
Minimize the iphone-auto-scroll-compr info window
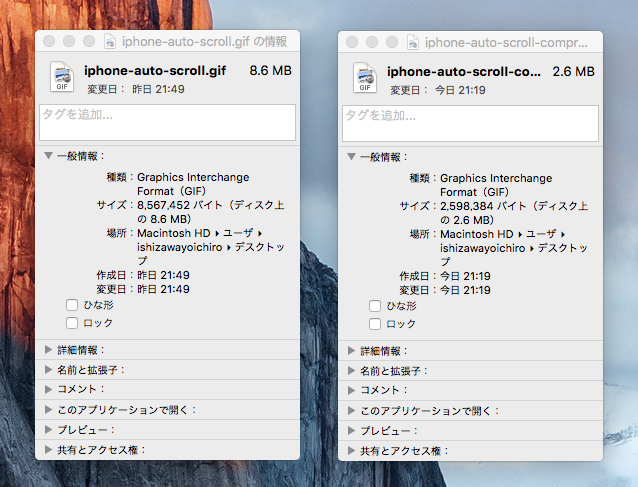click(x=372, y=42)
